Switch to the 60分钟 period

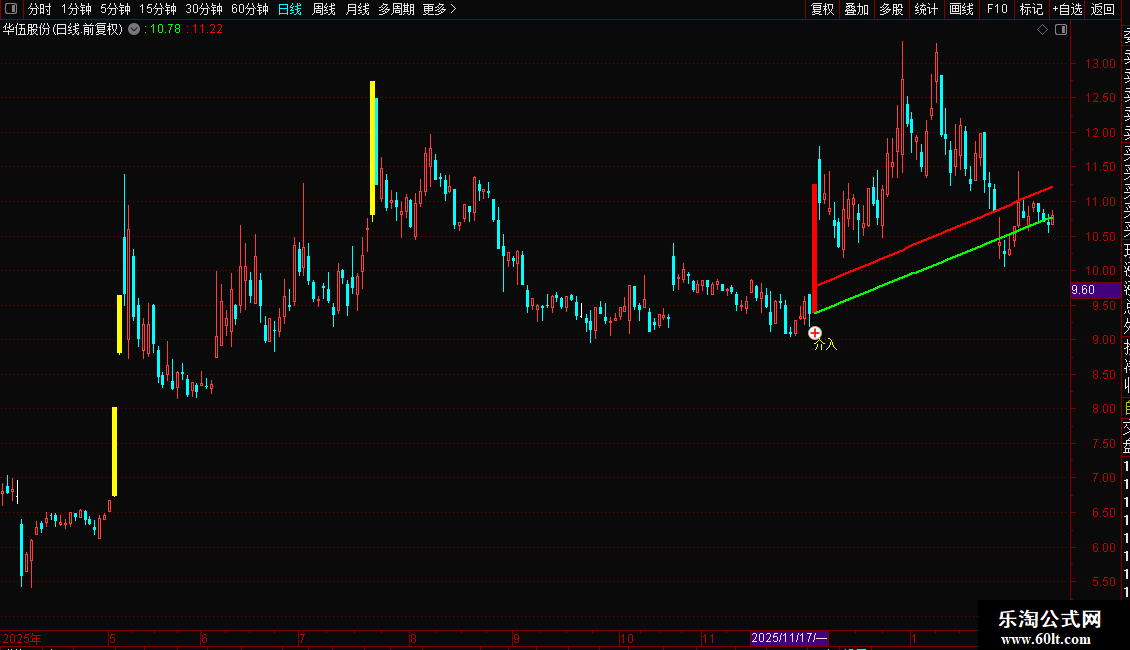250,9
